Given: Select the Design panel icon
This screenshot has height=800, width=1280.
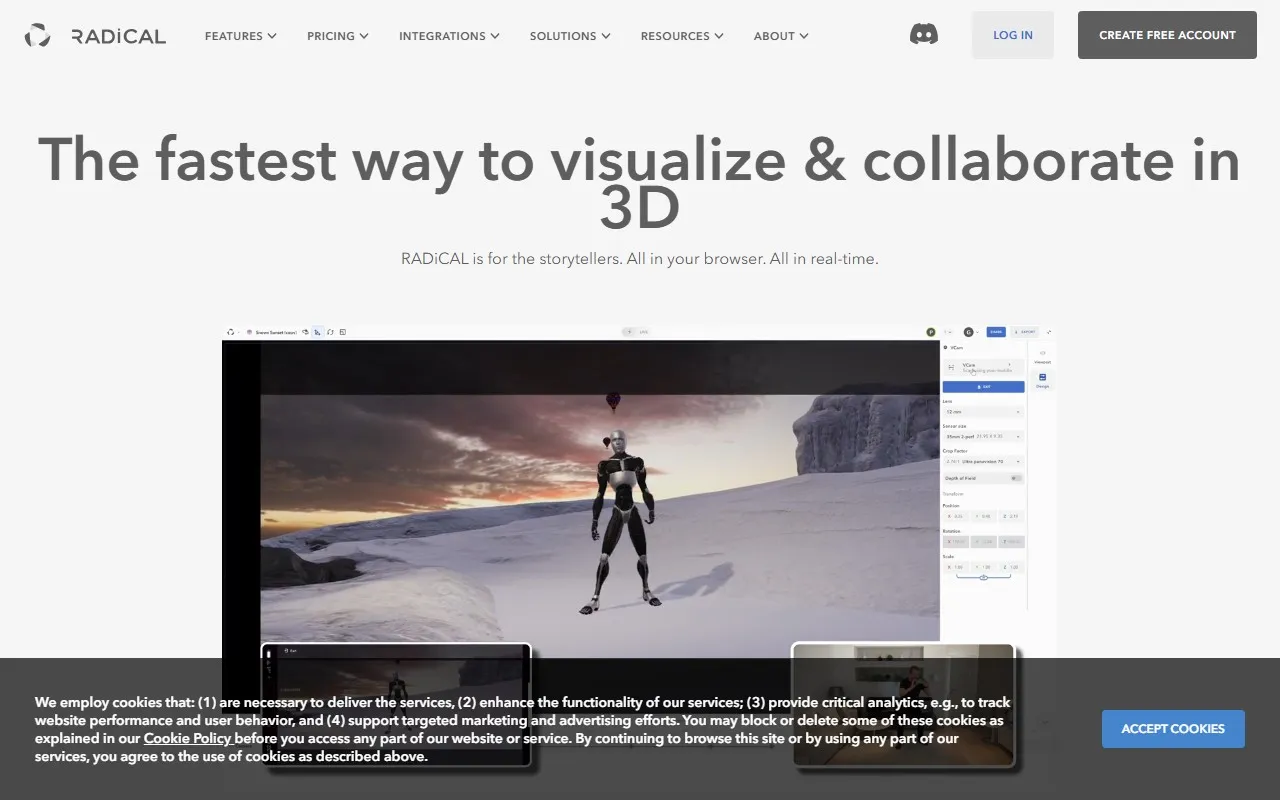Looking at the screenshot, I should pyautogui.click(x=1042, y=380).
